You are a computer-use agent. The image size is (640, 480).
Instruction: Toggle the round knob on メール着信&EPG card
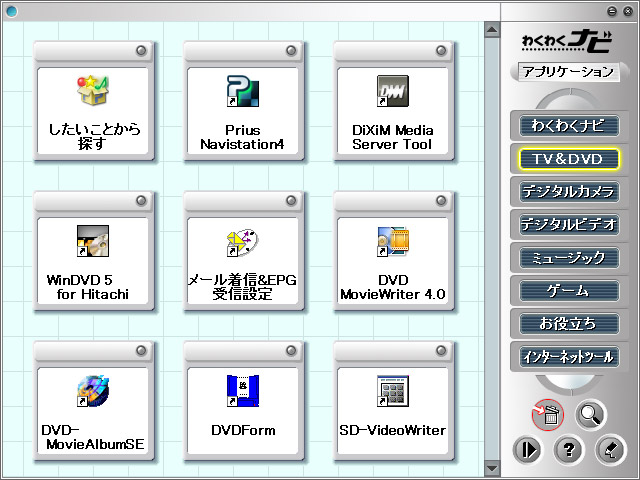tap(291, 200)
